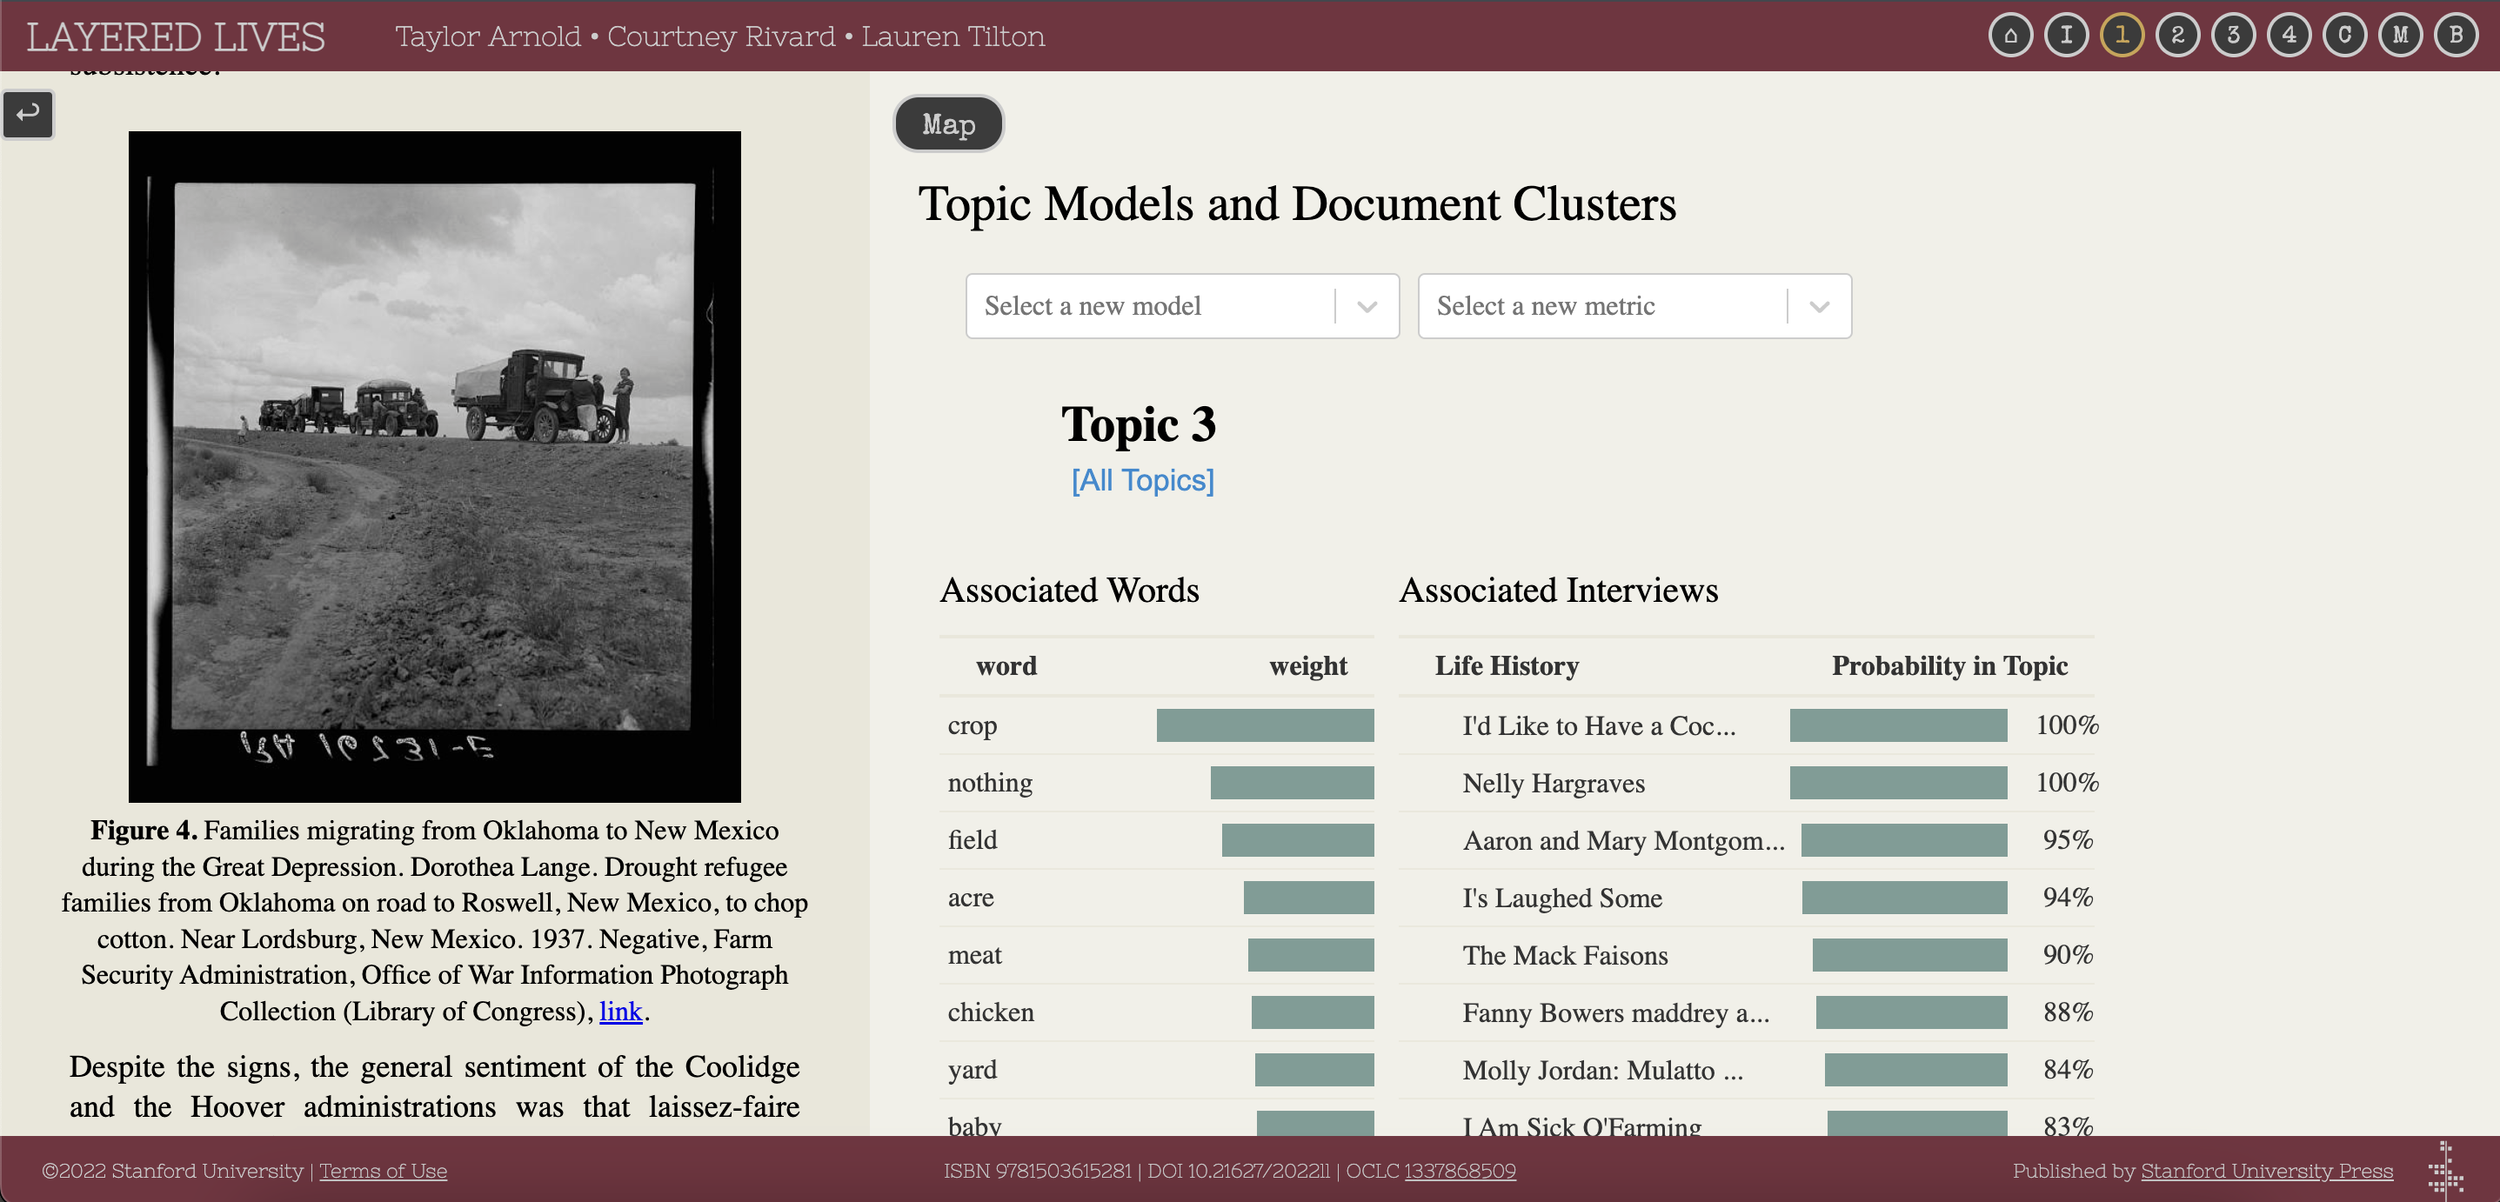Screen dimensions: 2500x1202
Task: Jump to chapter 4 circle icon
Action: (x=2289, y=36)
